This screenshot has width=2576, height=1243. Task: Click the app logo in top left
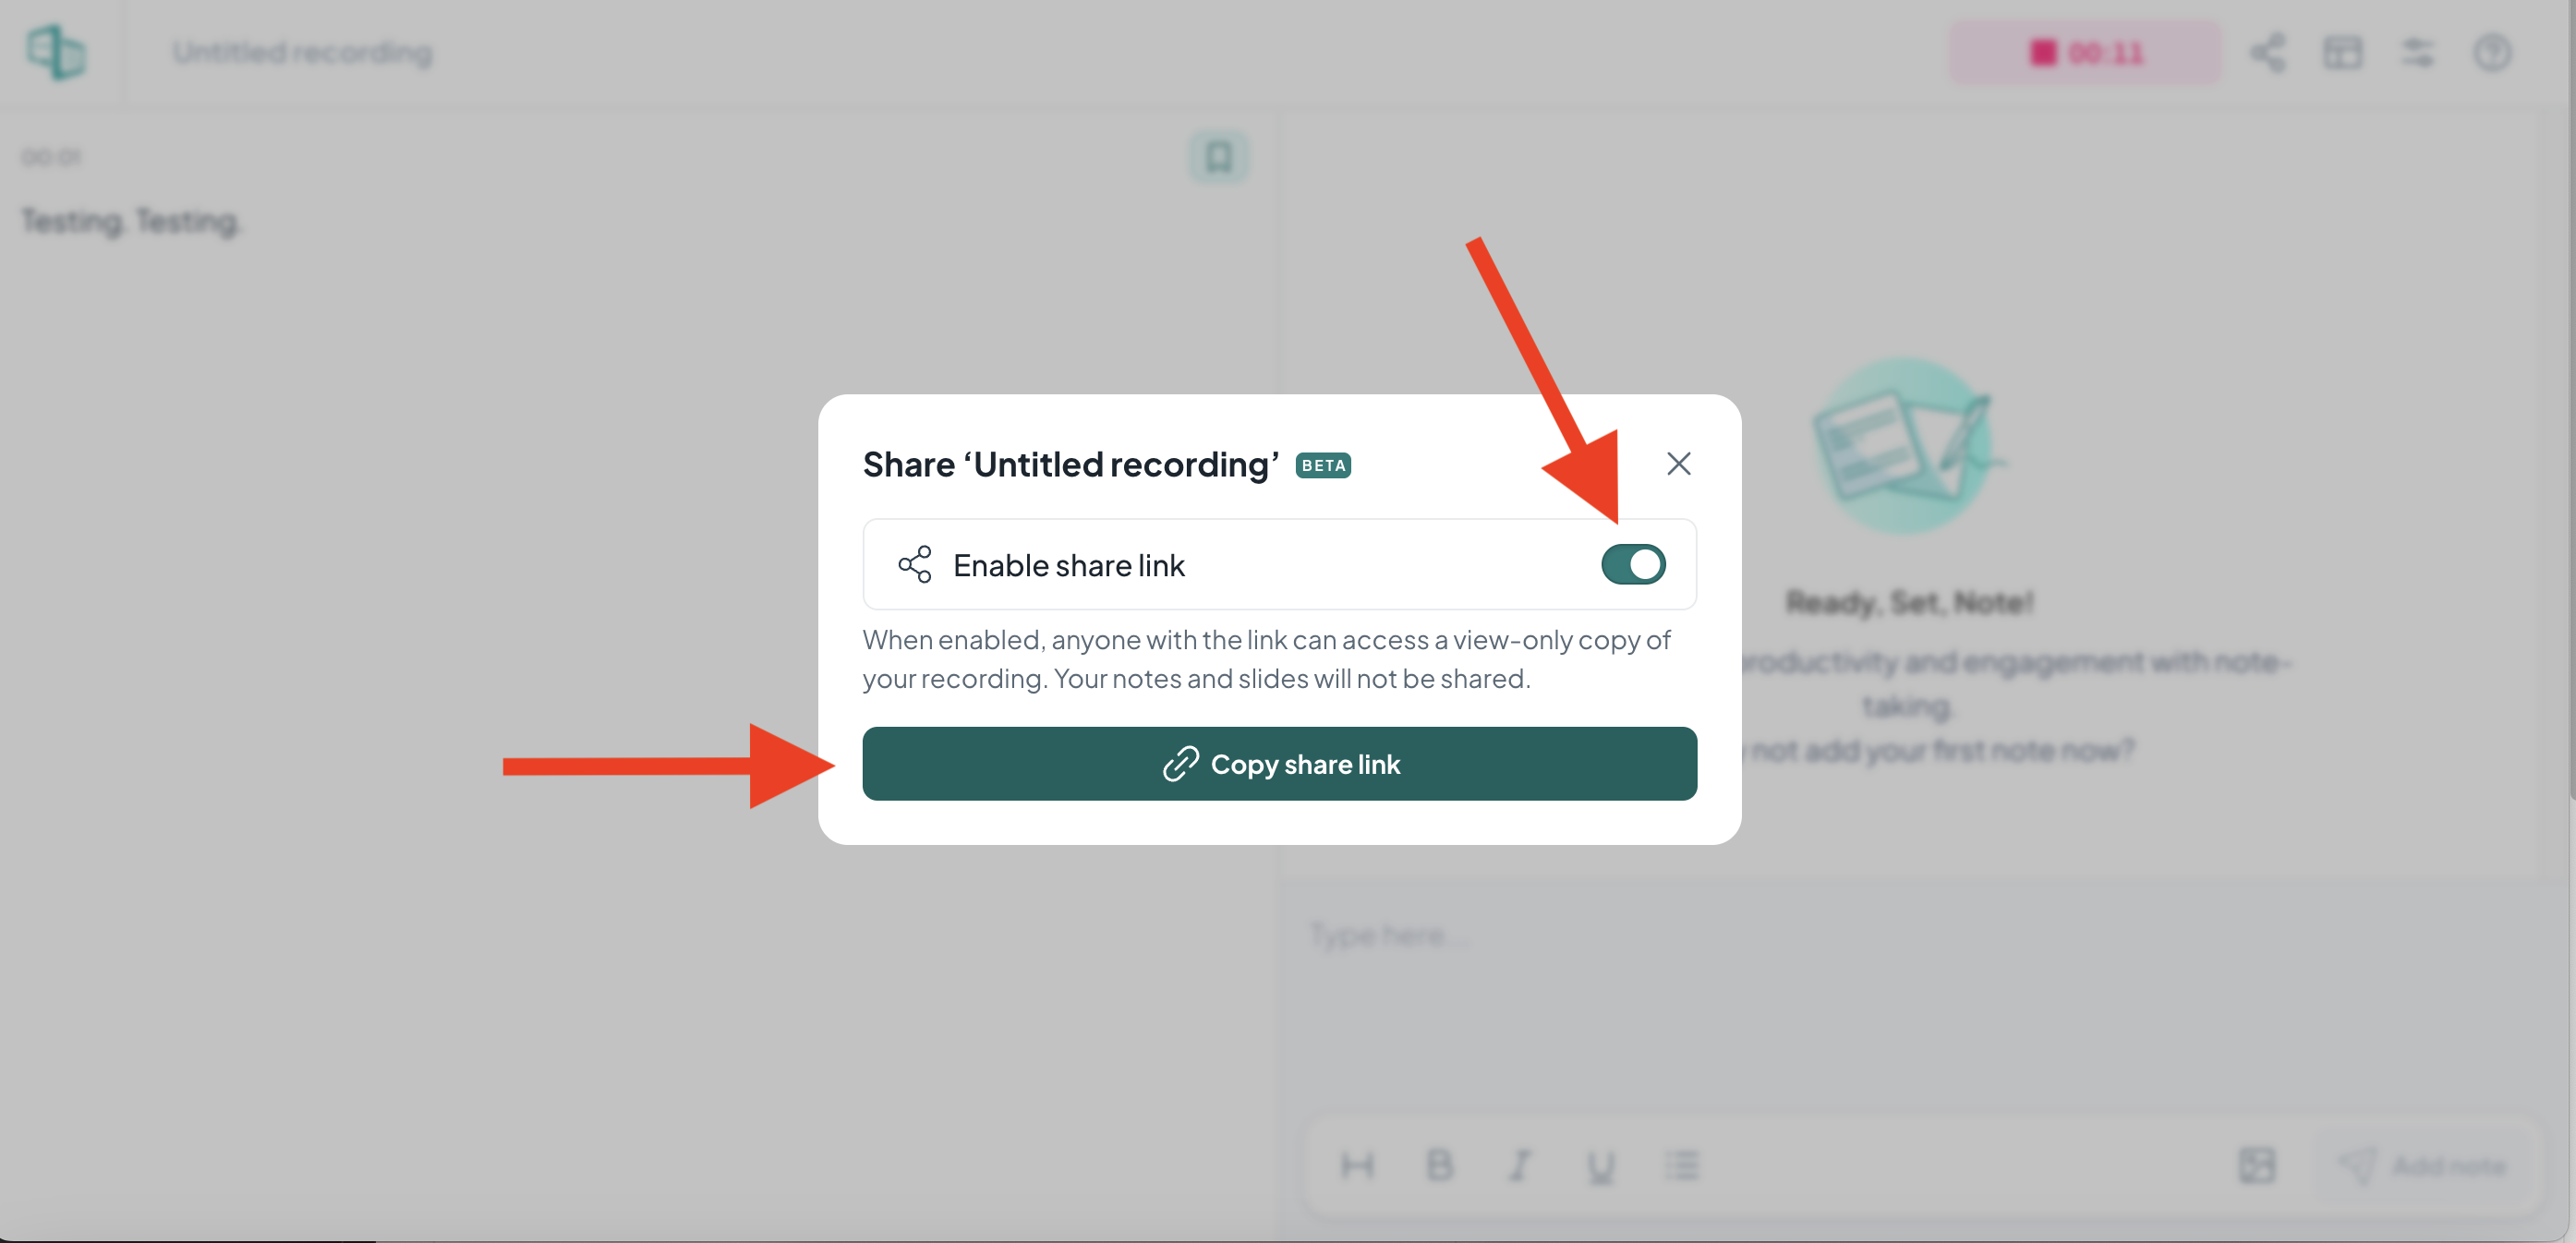(56, 52)
